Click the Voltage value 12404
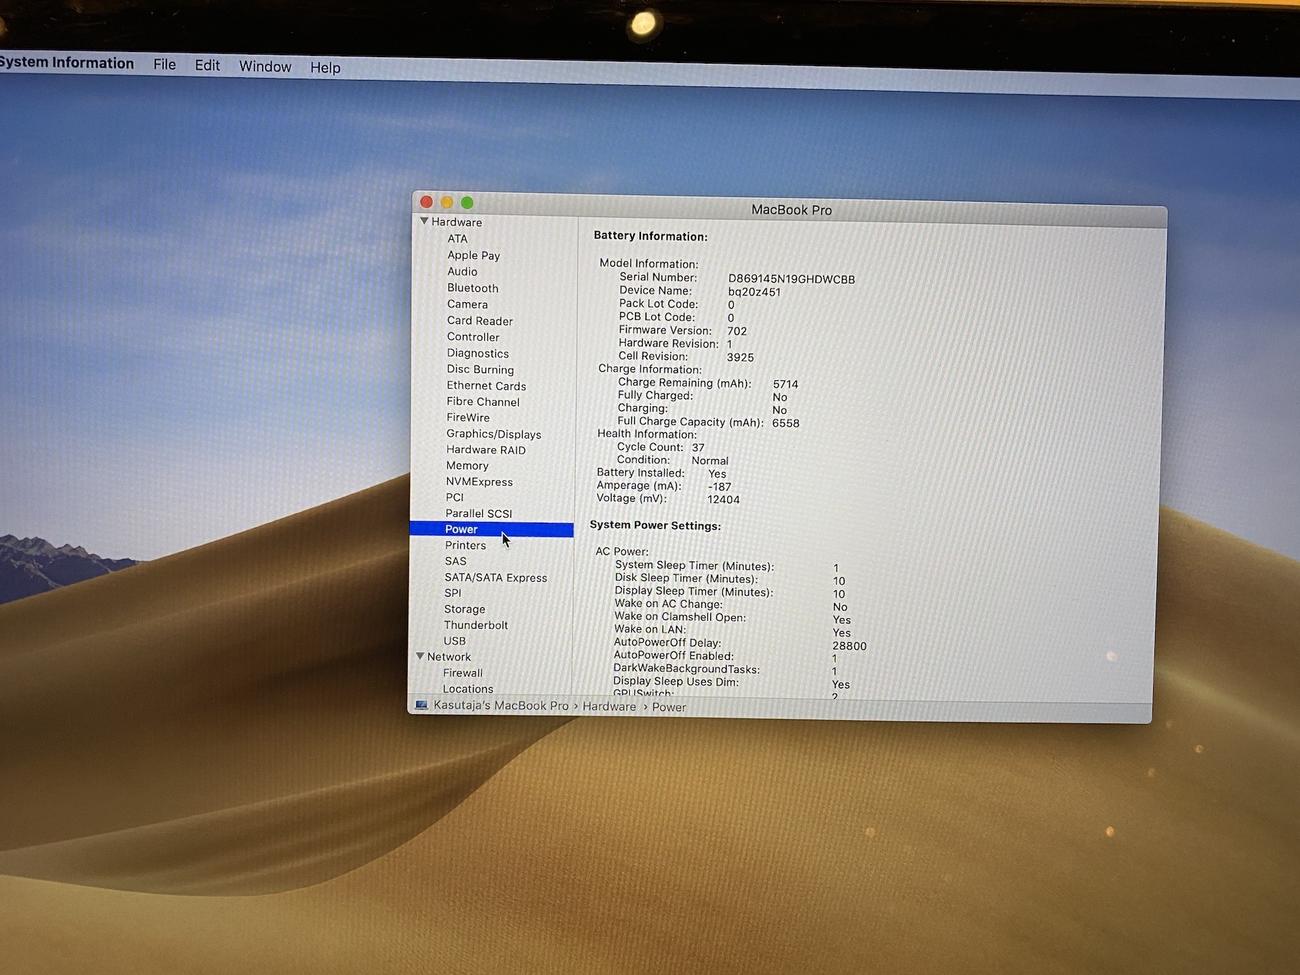The height and width of the screenshot is (975, 1300). 723,500
